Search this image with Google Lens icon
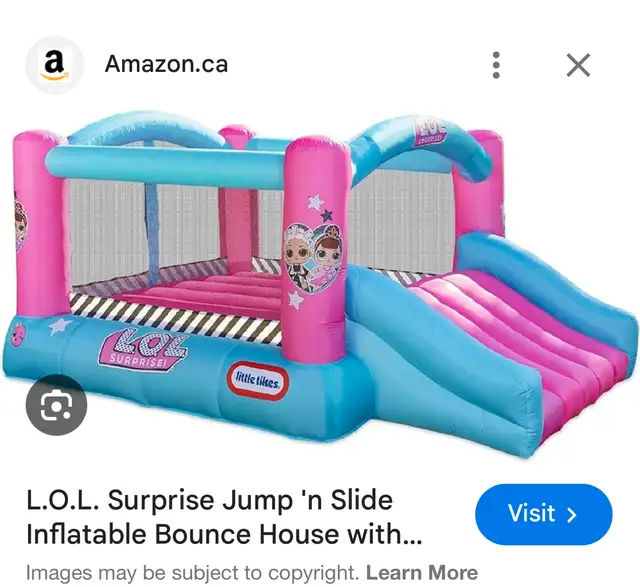 coord(56,405)
